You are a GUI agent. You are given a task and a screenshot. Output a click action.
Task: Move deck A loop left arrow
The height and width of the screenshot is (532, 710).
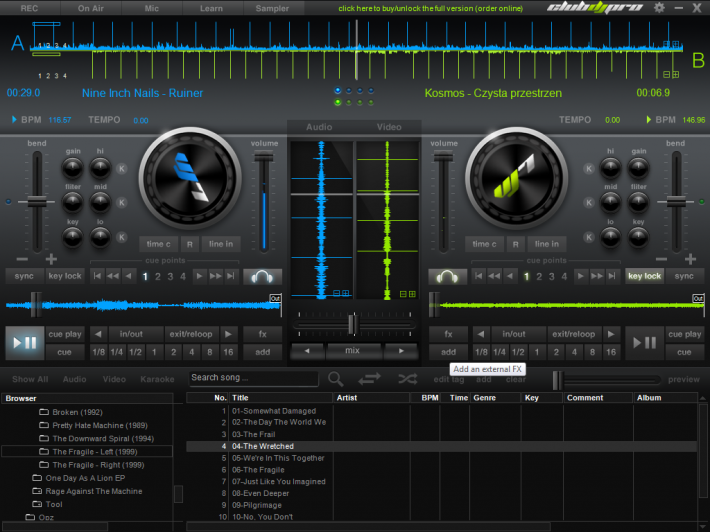tap(98, 334)
